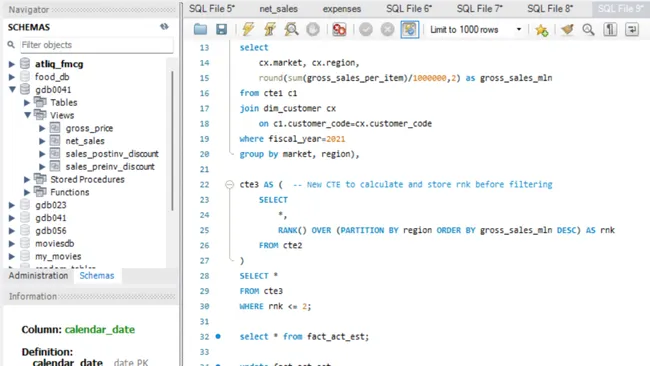The height and width of the screenshot is (366, 650).
Task: Execute the query with lightning bolt icon
Action: (x=248, y=29)
